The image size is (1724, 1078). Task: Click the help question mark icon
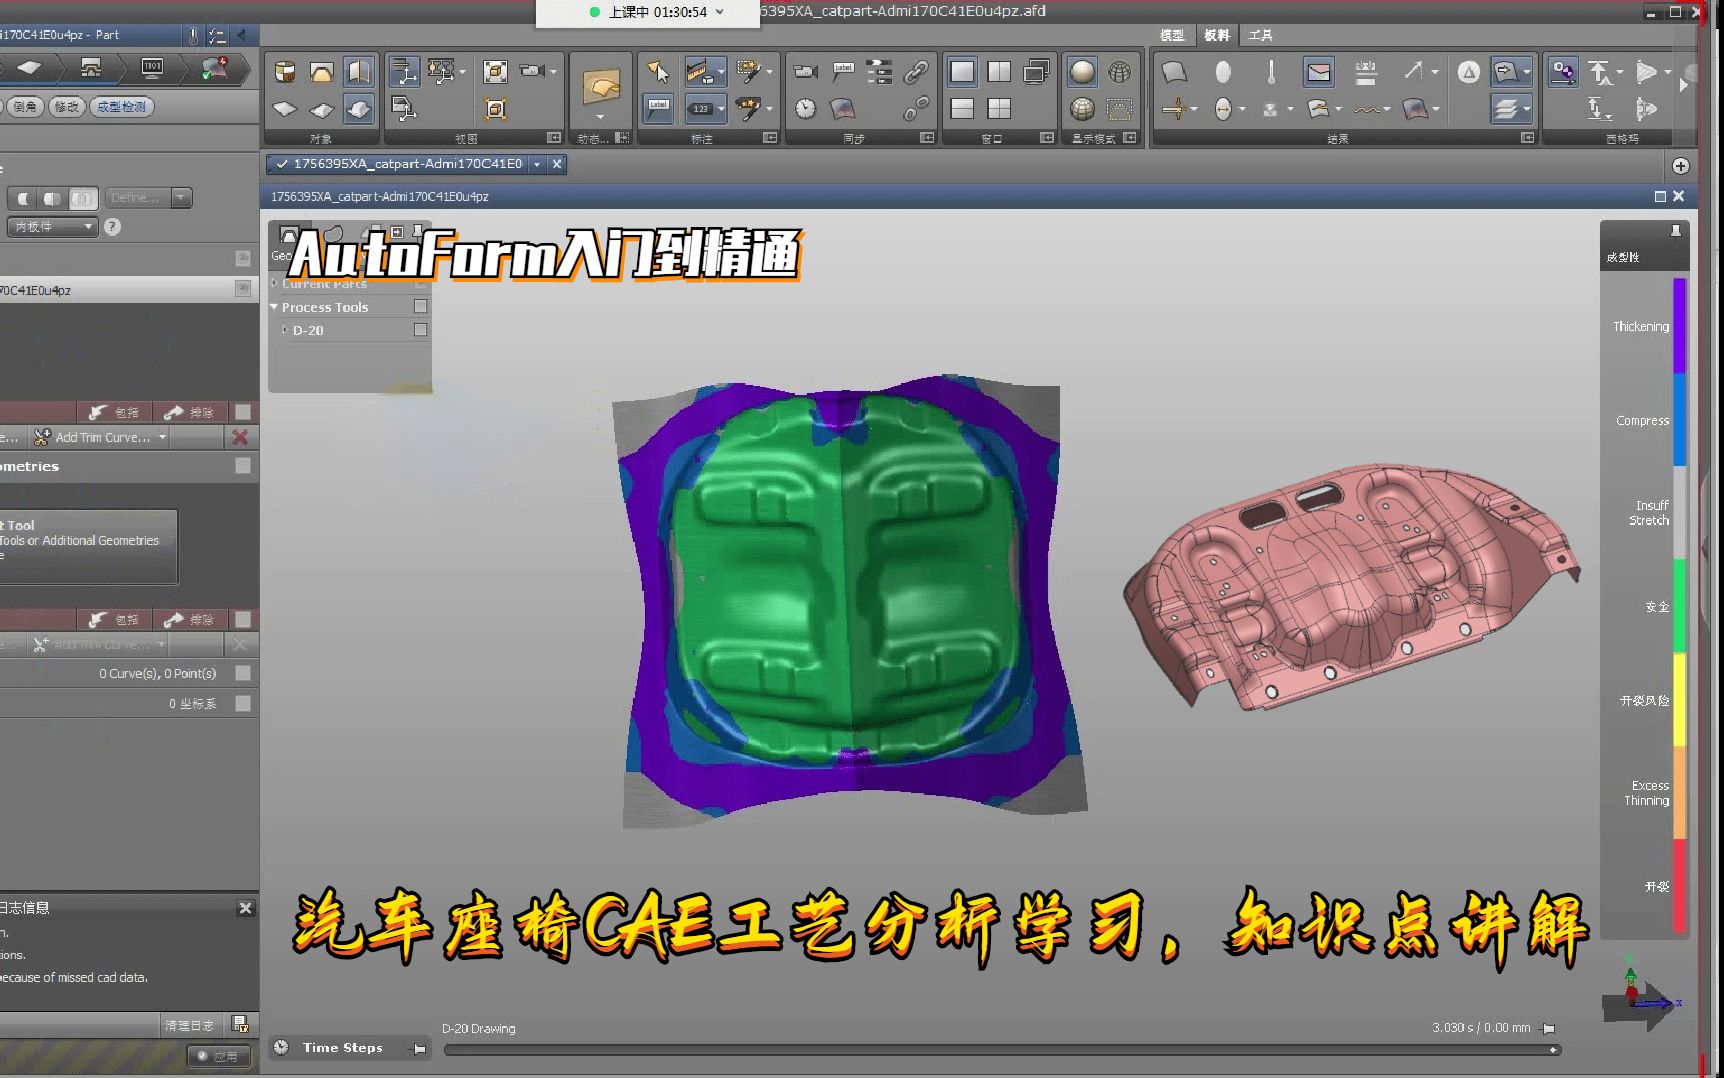(112, 227)
